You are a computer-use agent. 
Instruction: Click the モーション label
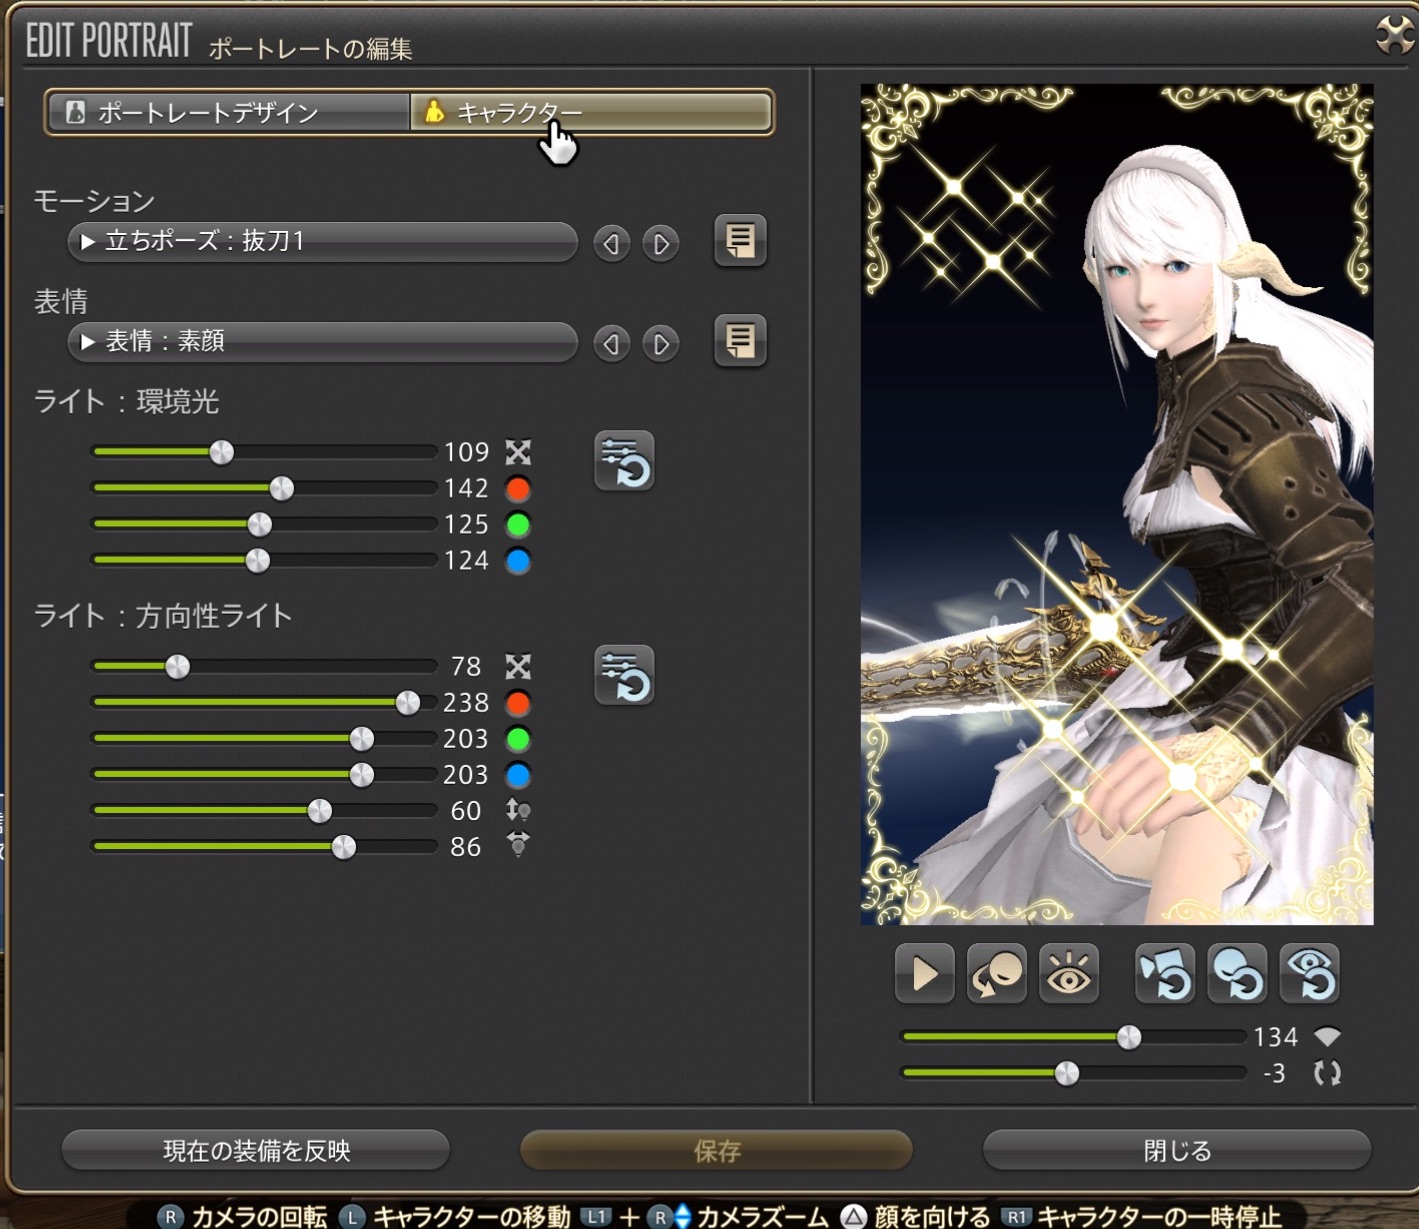pos(94,201)
